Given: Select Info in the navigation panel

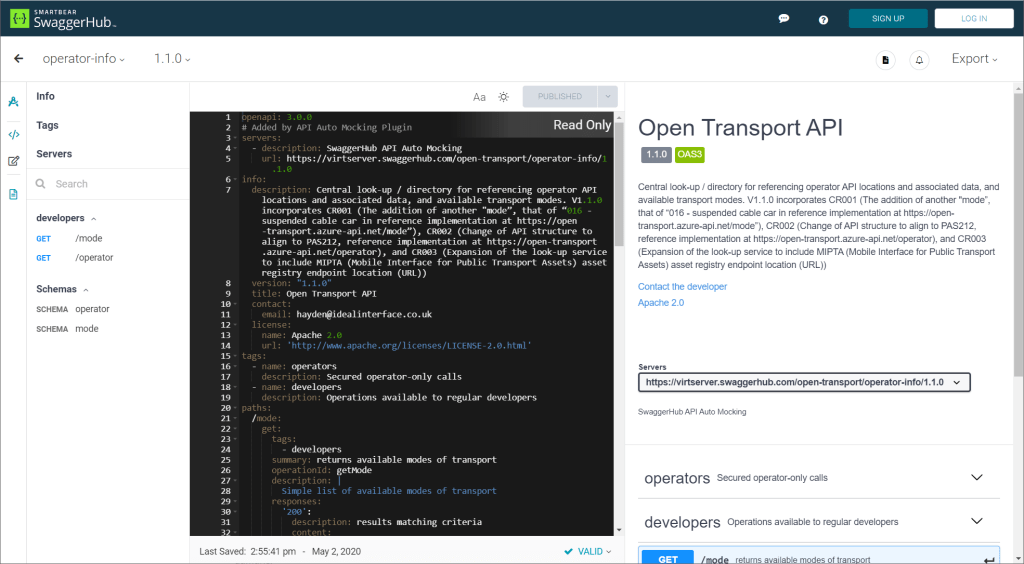Looking at the screenshot, I should click(x=46, y=96).
